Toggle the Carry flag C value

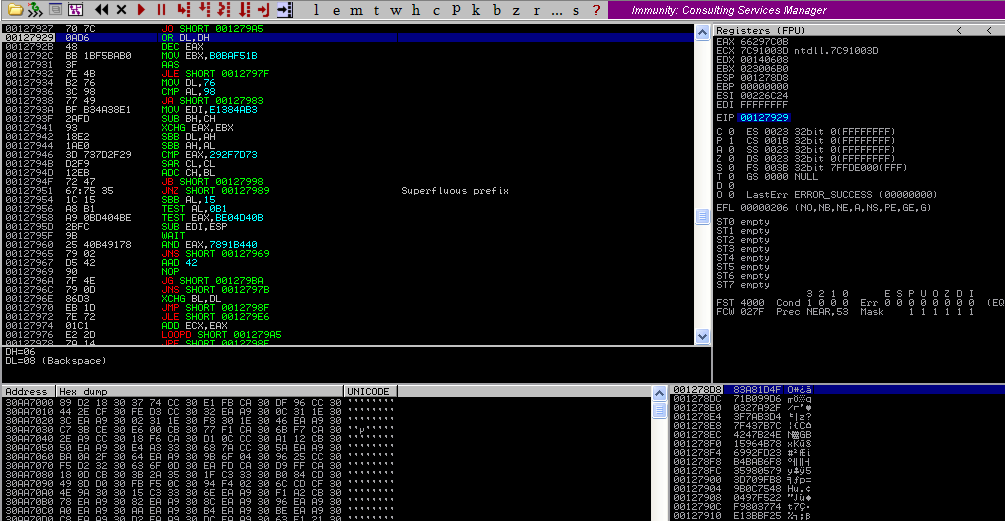coord(731,131)
